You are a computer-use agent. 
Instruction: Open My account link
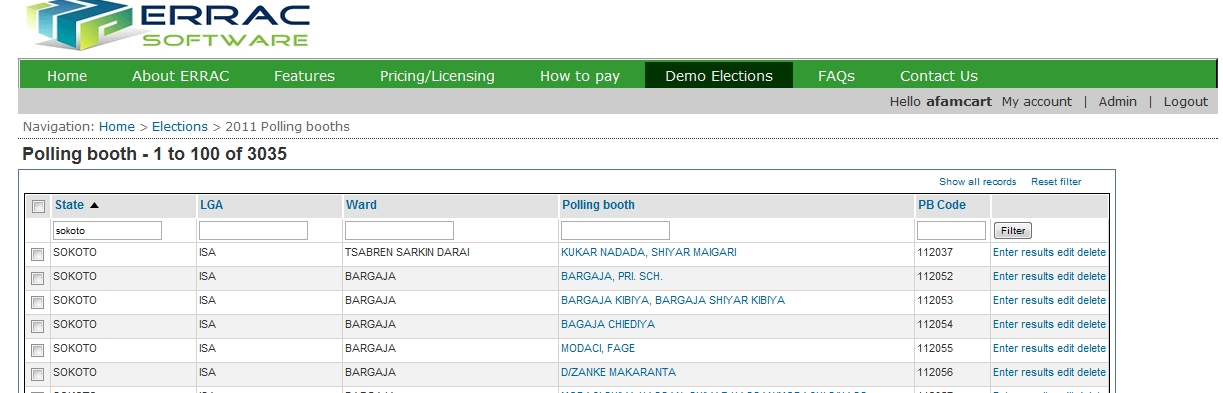click(1037, 101)
